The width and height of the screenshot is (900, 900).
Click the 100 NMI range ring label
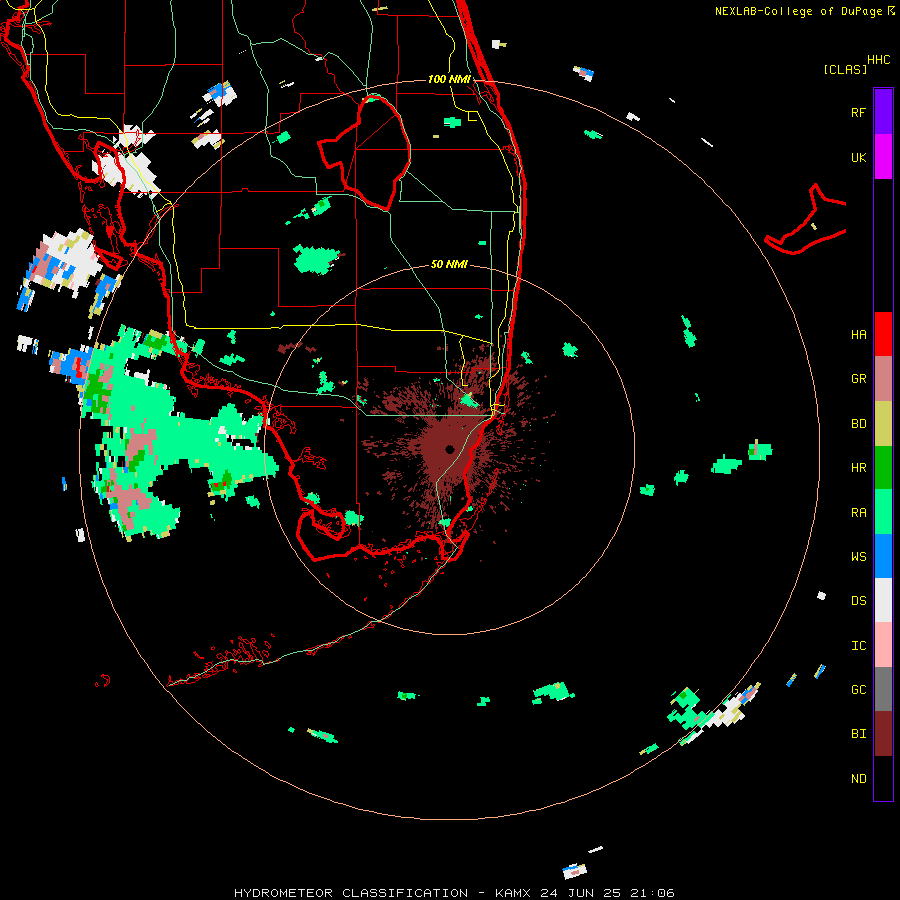pos(449,79)
